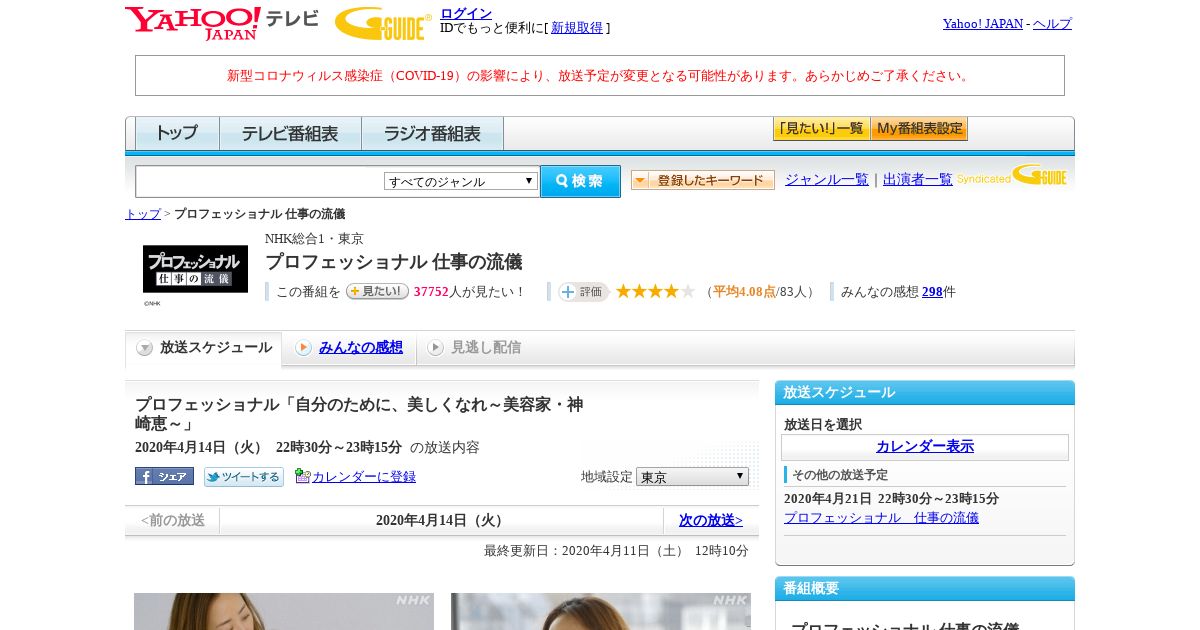Click the NHK総合1・東京 channel label
Image resolution: width=1200 pixels, height=630 pixels.
314,239
